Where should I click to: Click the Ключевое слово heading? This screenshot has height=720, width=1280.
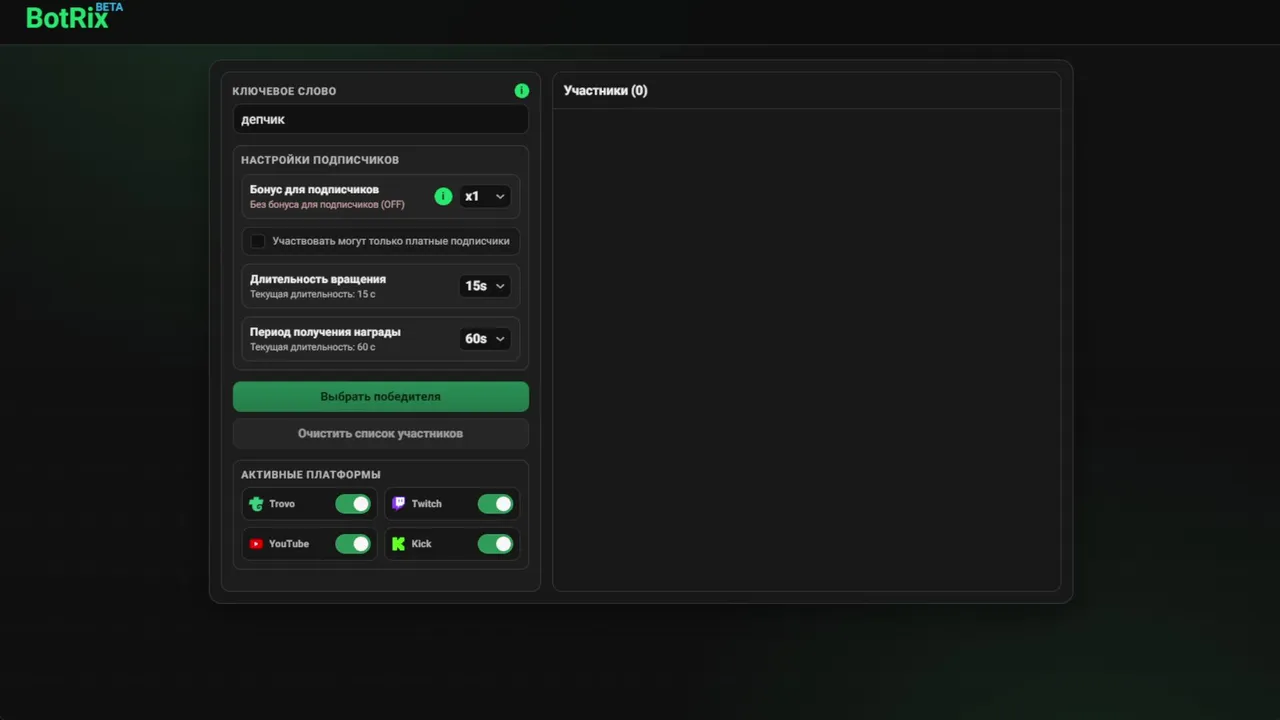point(284,91)
